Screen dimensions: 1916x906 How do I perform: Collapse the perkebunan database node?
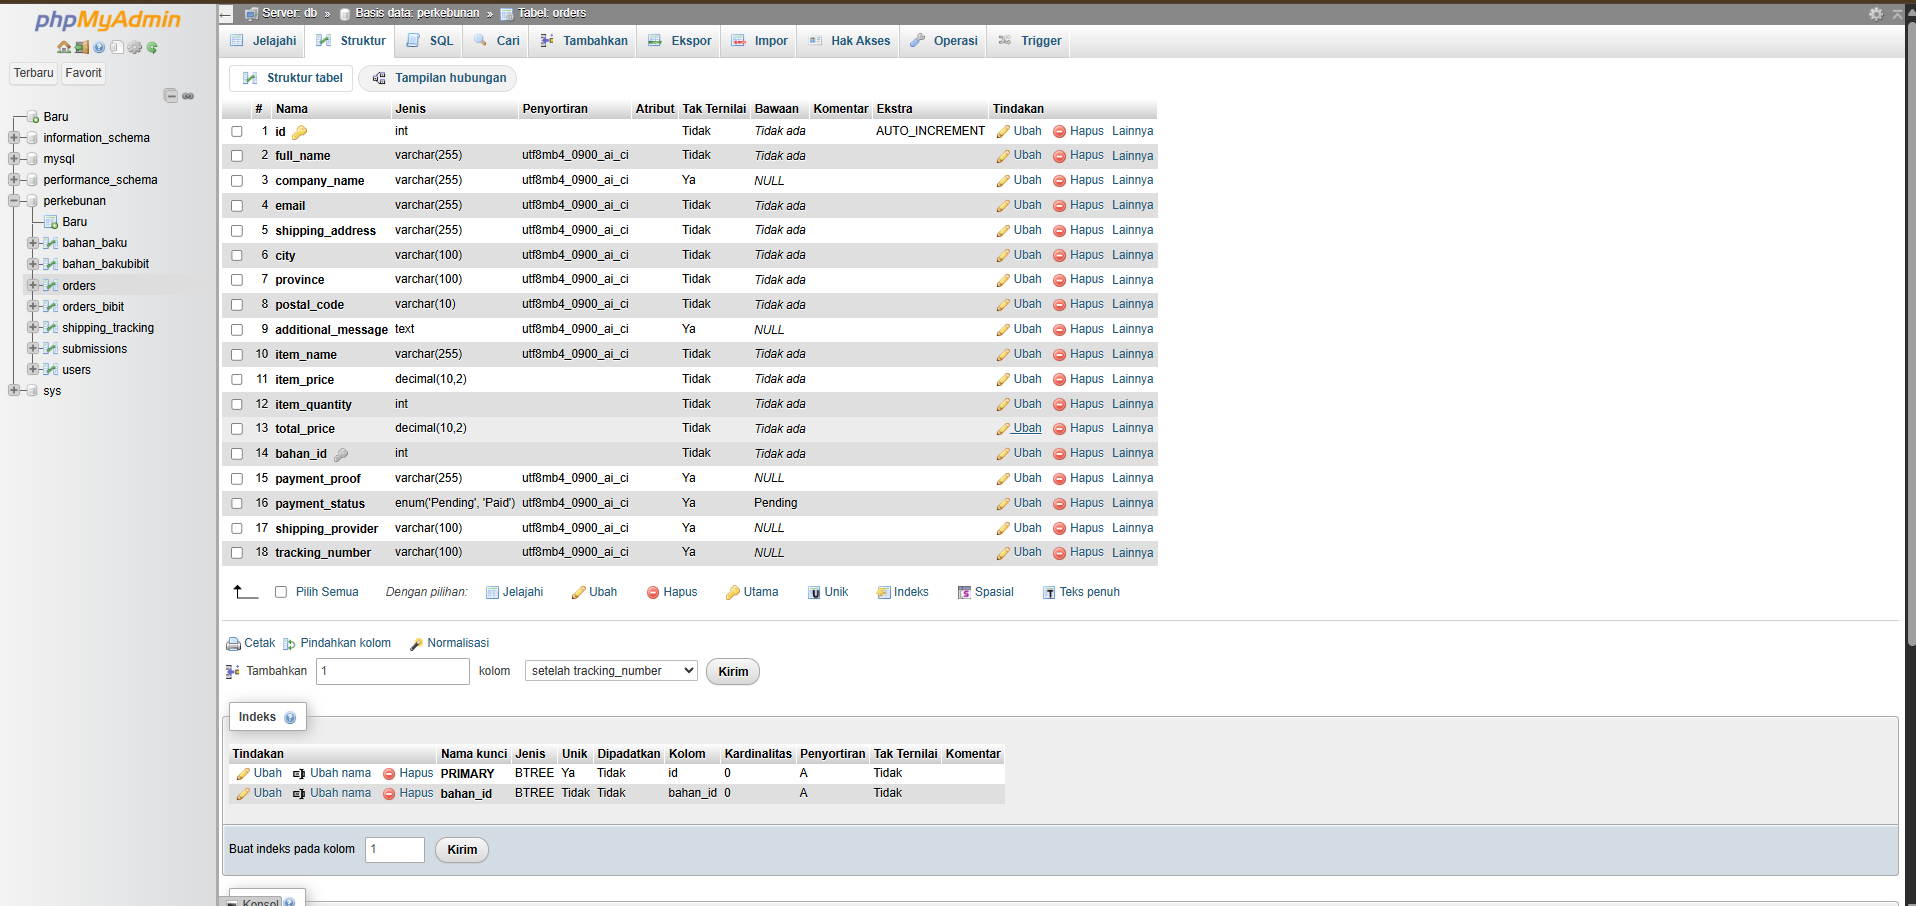tap(14, 201)
